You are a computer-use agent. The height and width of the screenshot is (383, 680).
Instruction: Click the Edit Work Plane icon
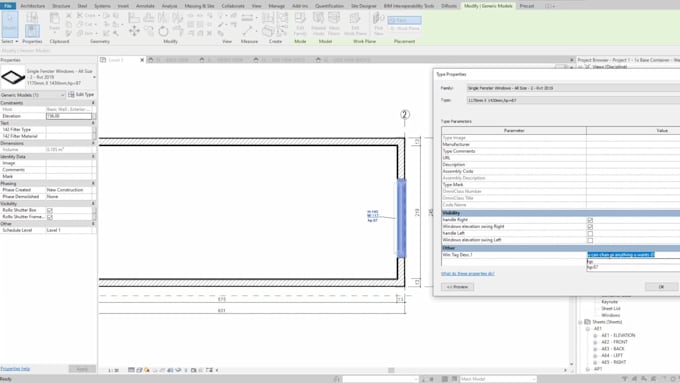[x=355, y=24]
